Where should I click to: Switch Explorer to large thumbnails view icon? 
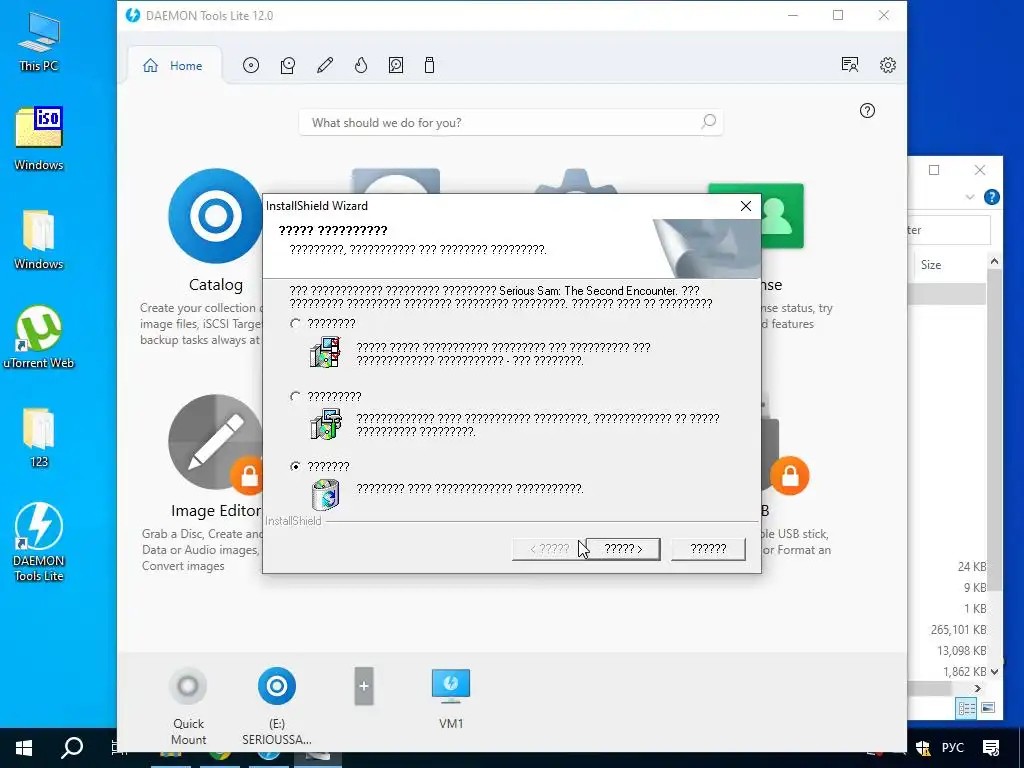(987, 708)
